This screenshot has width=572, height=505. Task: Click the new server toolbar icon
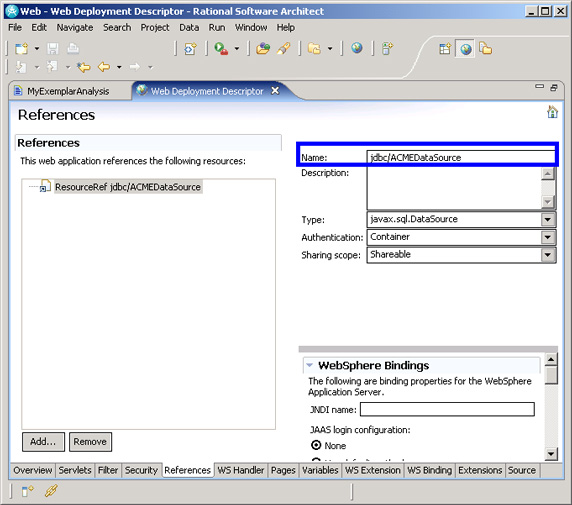(x=387, y=49)
